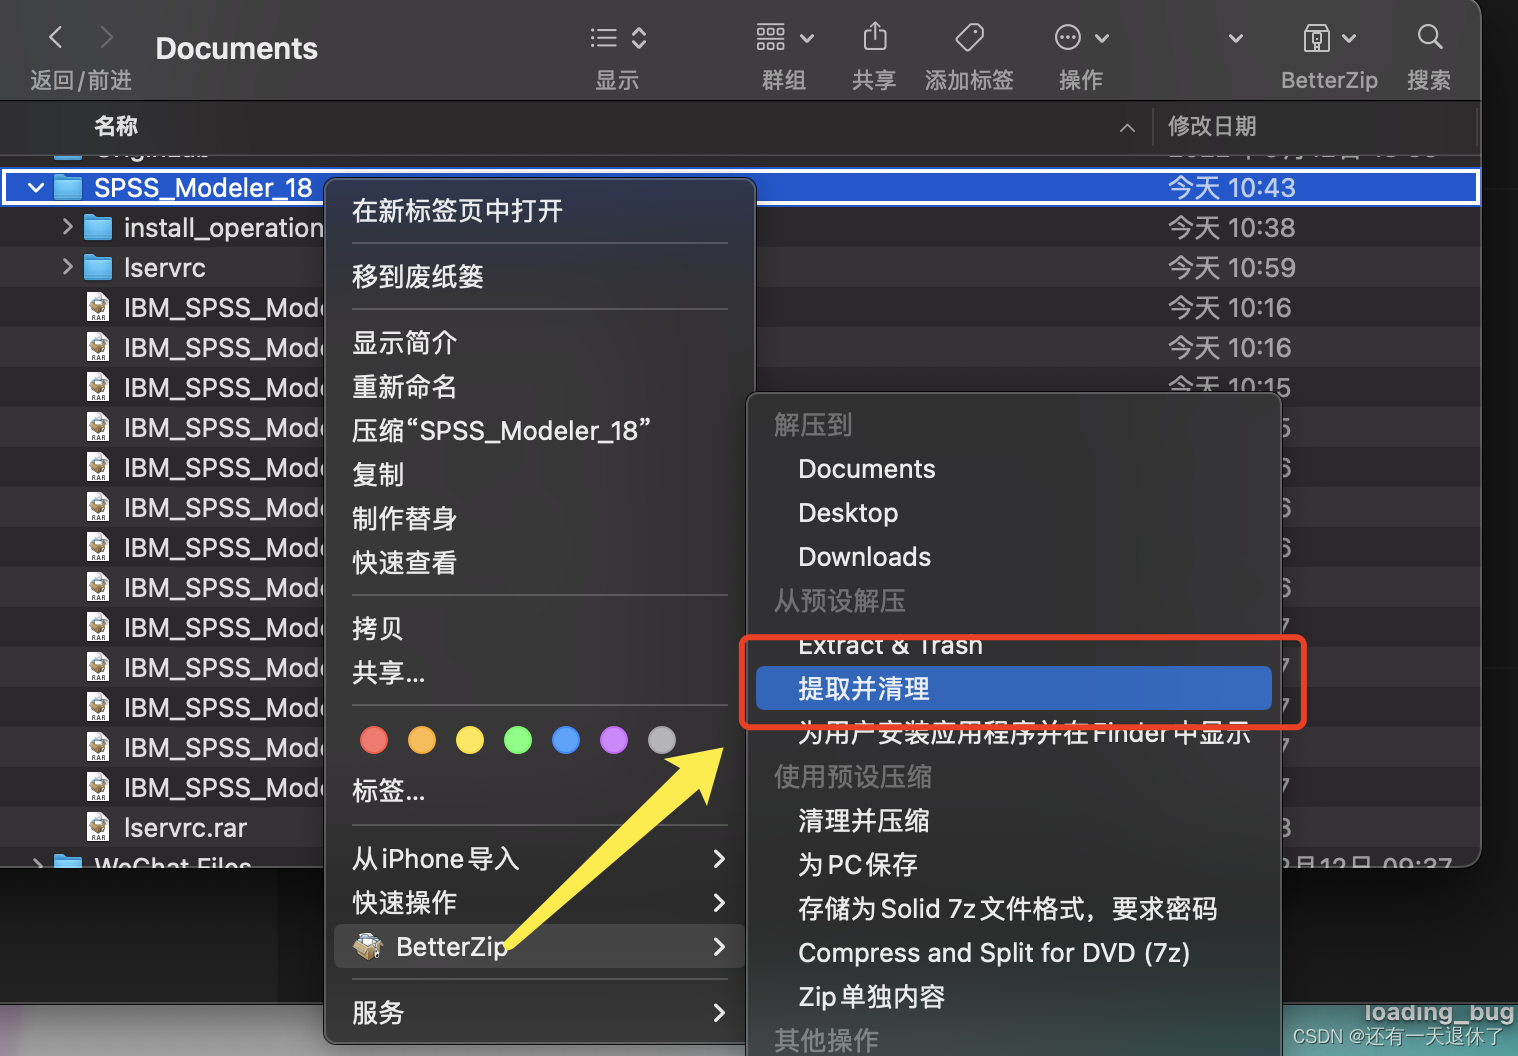Click the back navigation arrow
Image resolution: width=1518 pixels, height=1056 pixels.
(55, 37)
